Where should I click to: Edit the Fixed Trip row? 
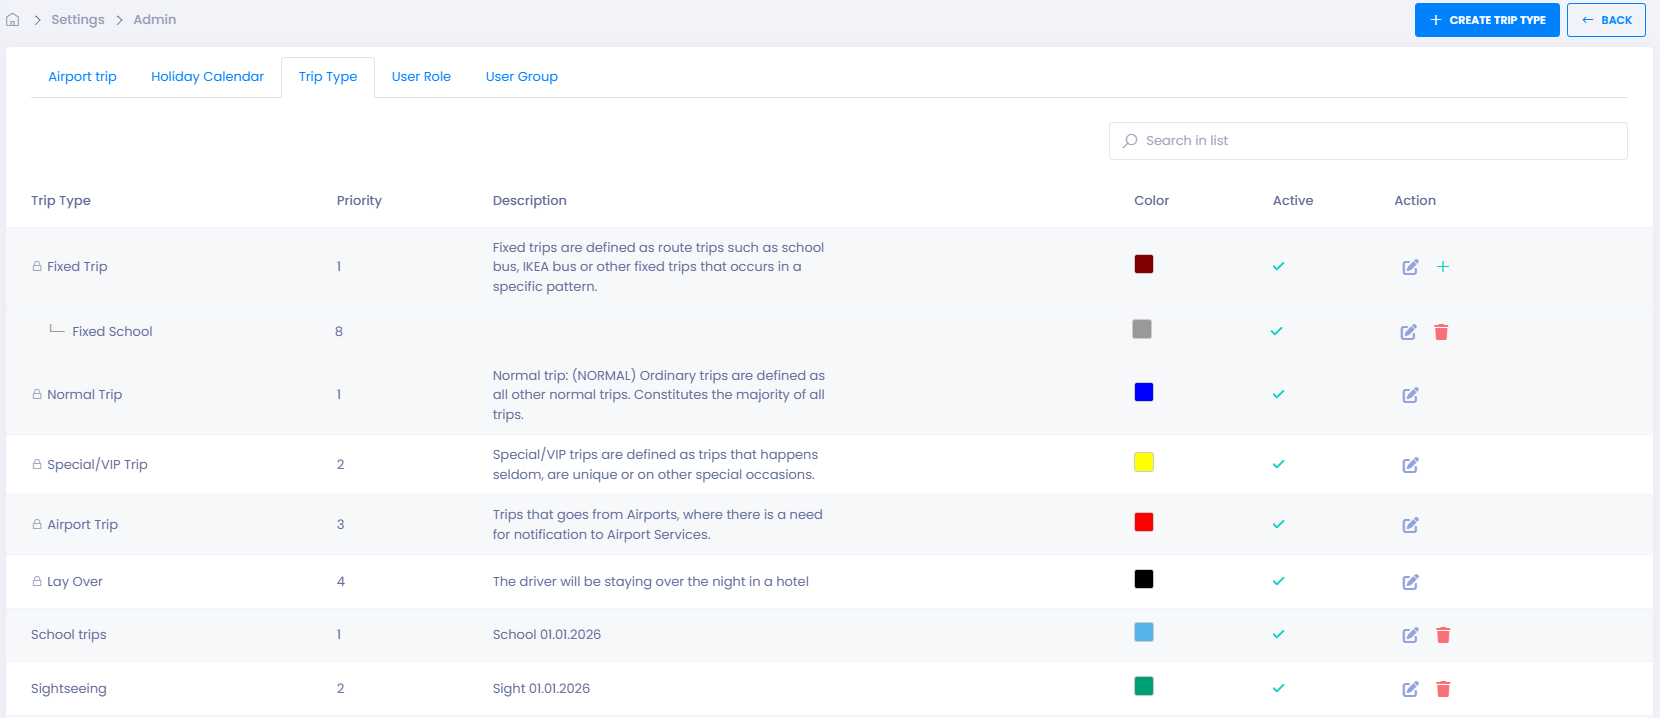coord(1410,267)
